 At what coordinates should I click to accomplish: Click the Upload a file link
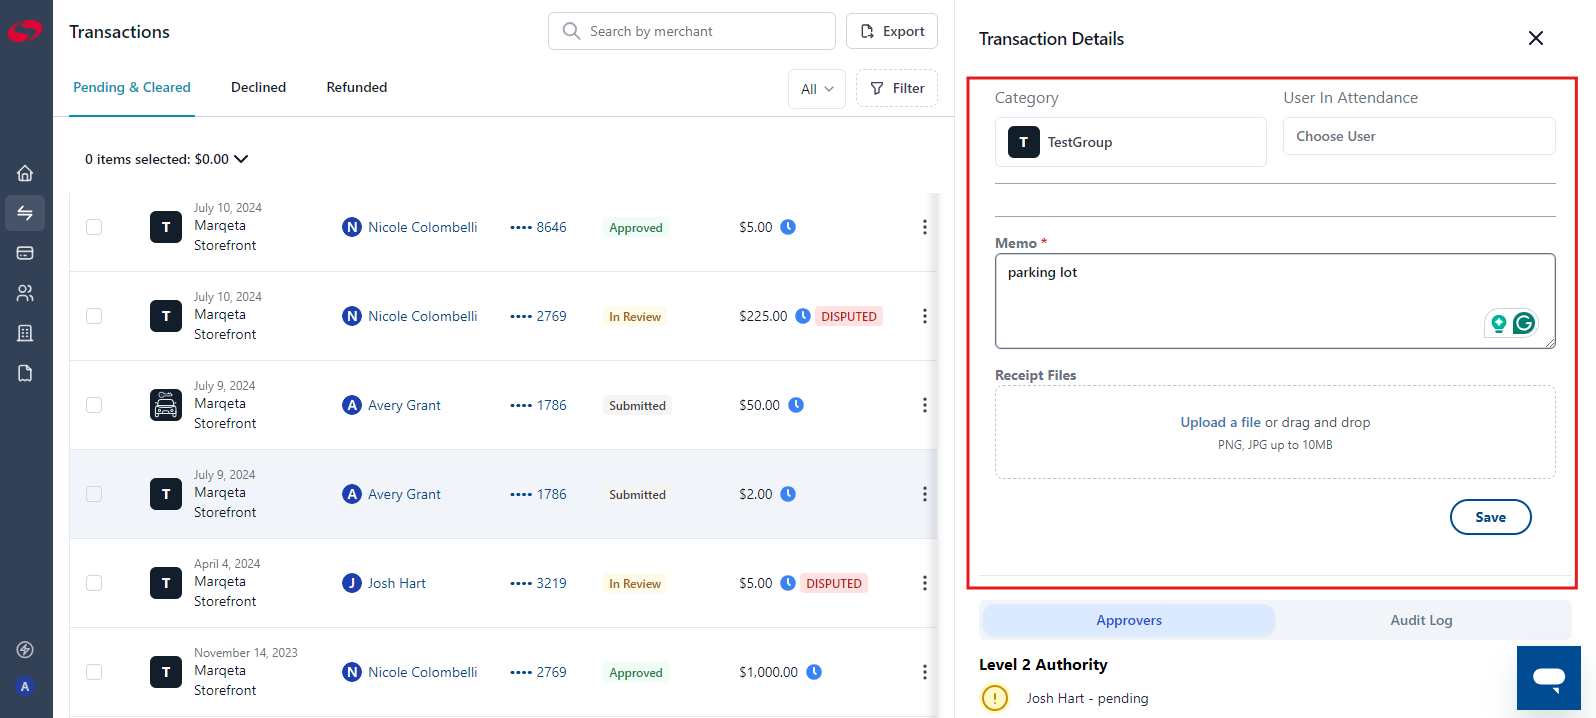point(1220,422)
